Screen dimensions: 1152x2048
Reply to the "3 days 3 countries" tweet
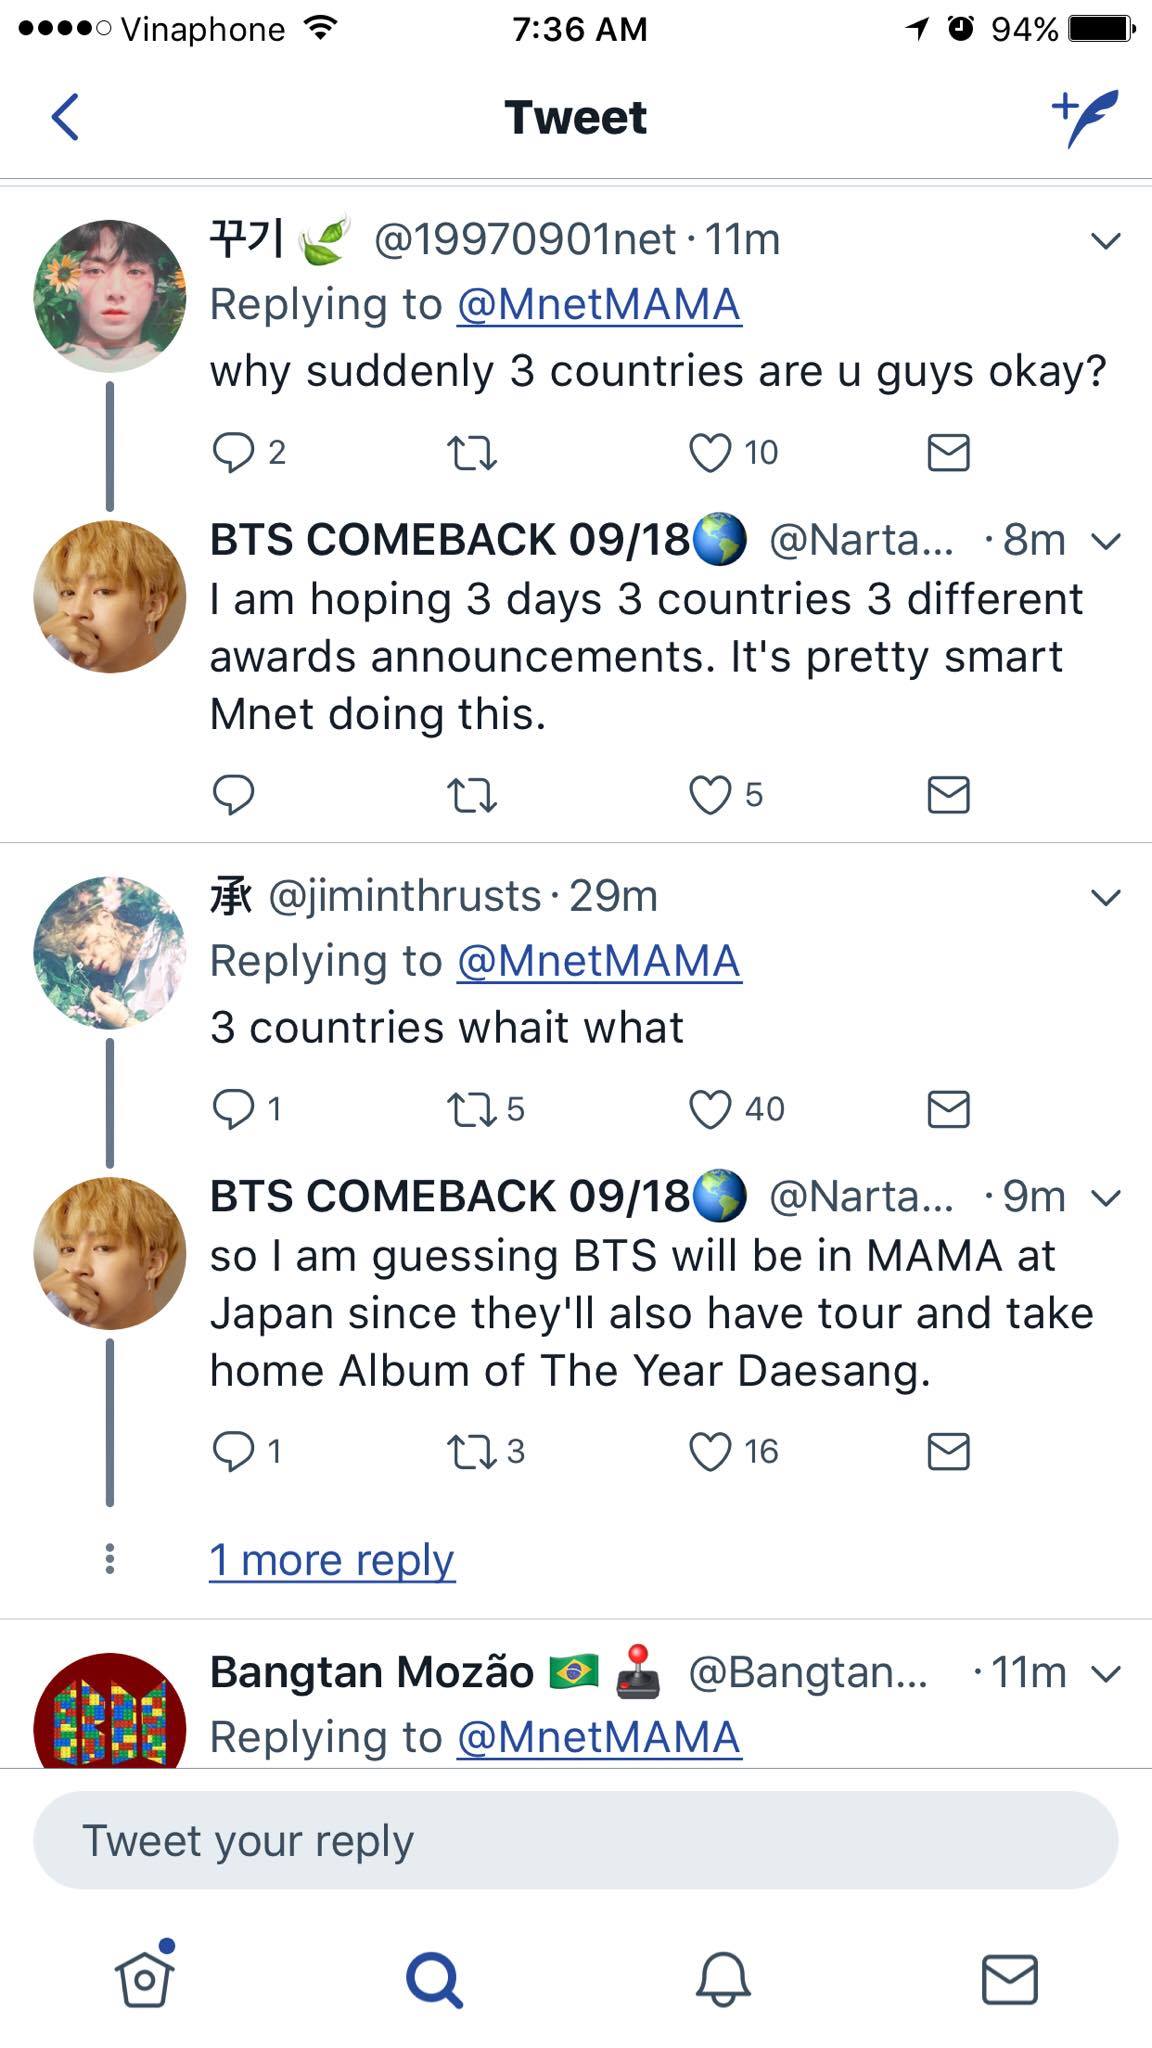click(x=233, y=796)
